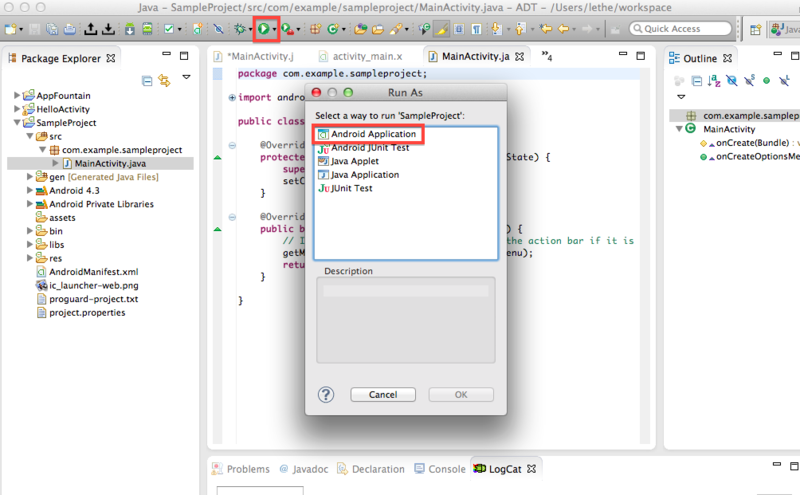Toggle Hide Non-Public Members green dot

766,81
